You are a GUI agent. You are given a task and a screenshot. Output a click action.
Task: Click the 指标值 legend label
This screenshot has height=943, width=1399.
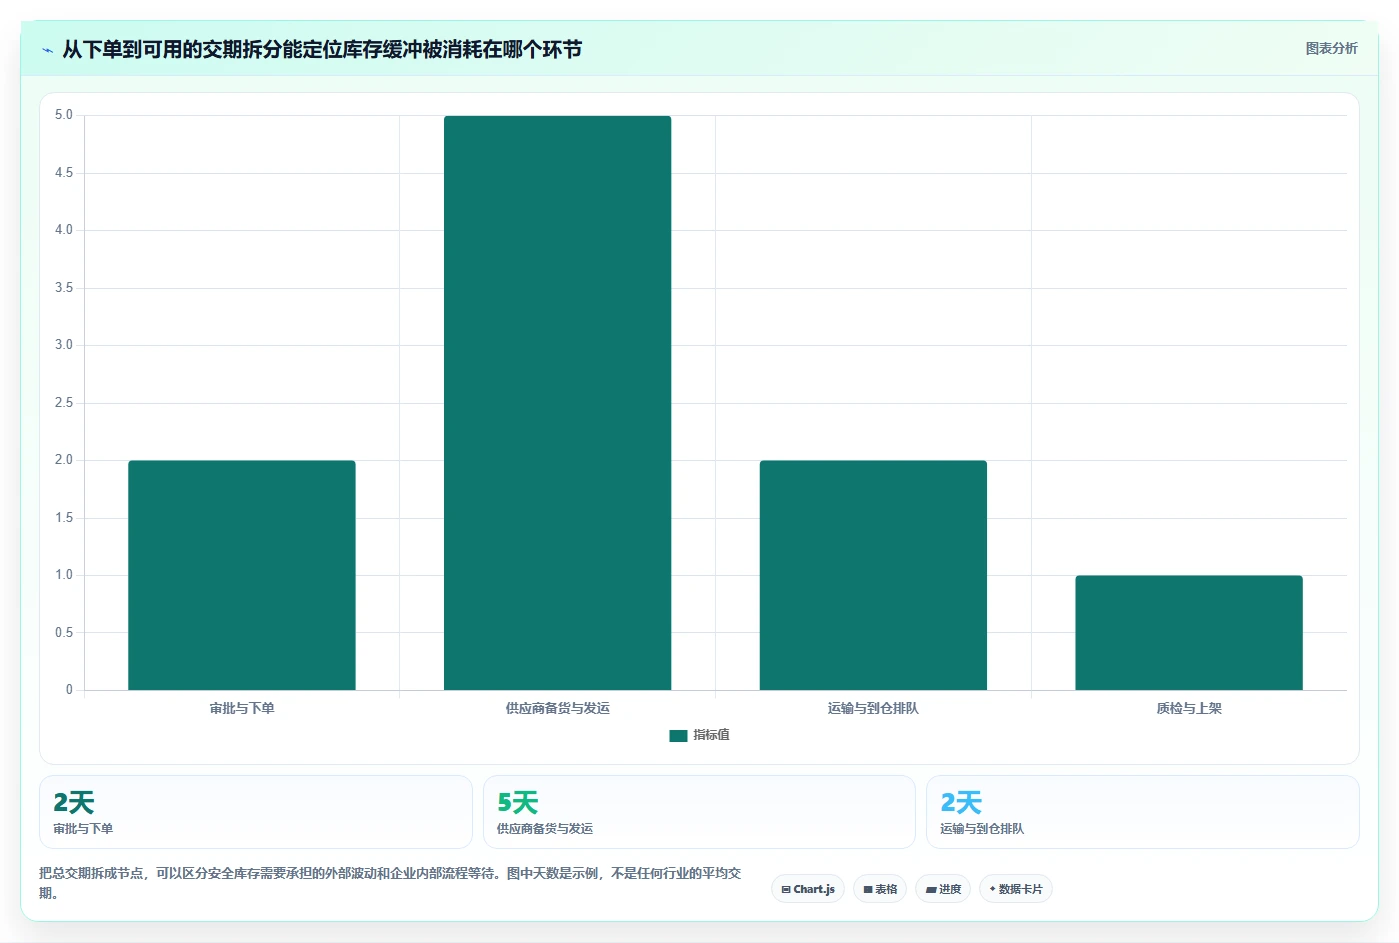pos(711,735)
